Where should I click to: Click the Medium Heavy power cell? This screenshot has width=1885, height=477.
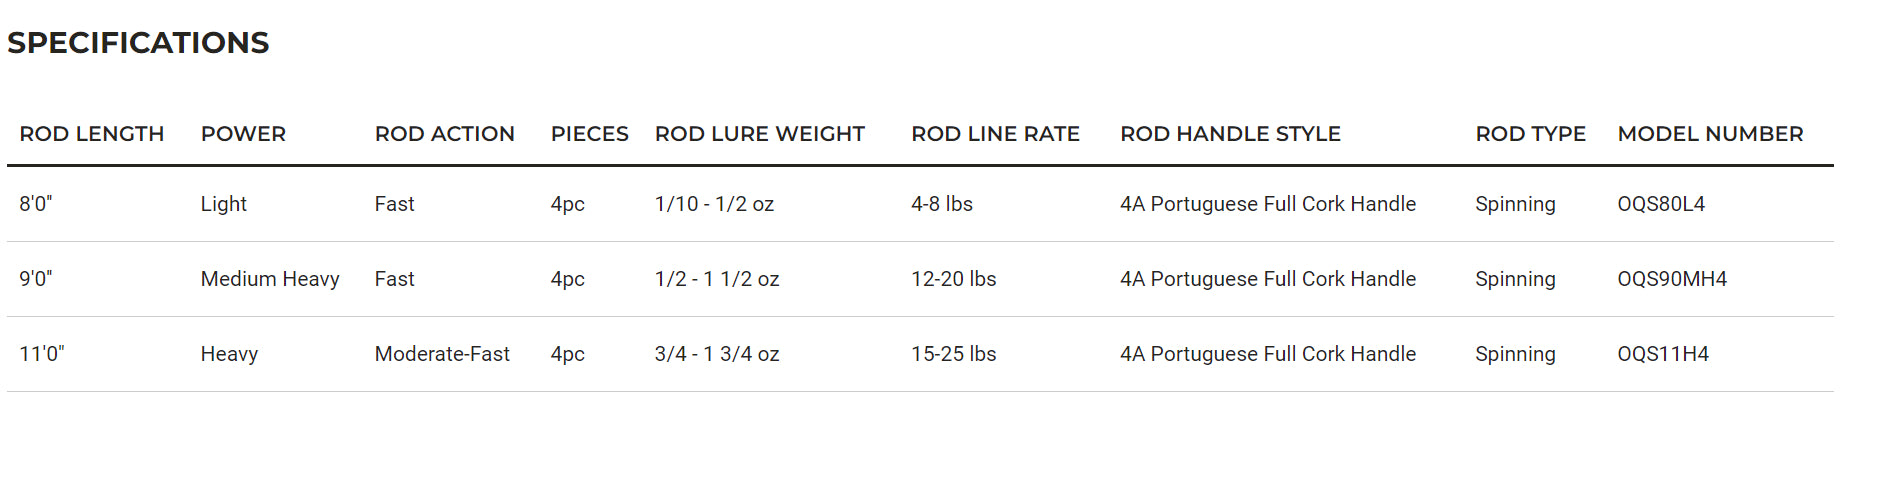(270, 279)
